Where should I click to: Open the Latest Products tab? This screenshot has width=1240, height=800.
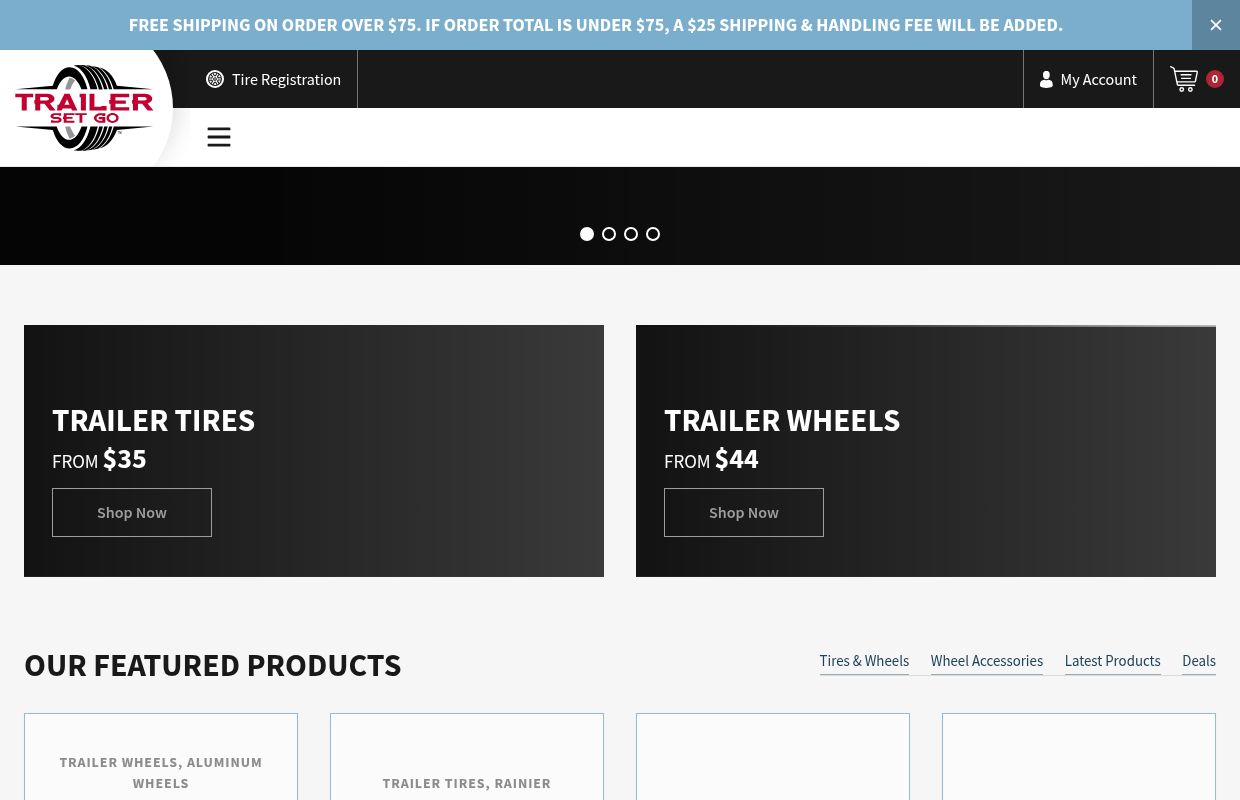1112,661
